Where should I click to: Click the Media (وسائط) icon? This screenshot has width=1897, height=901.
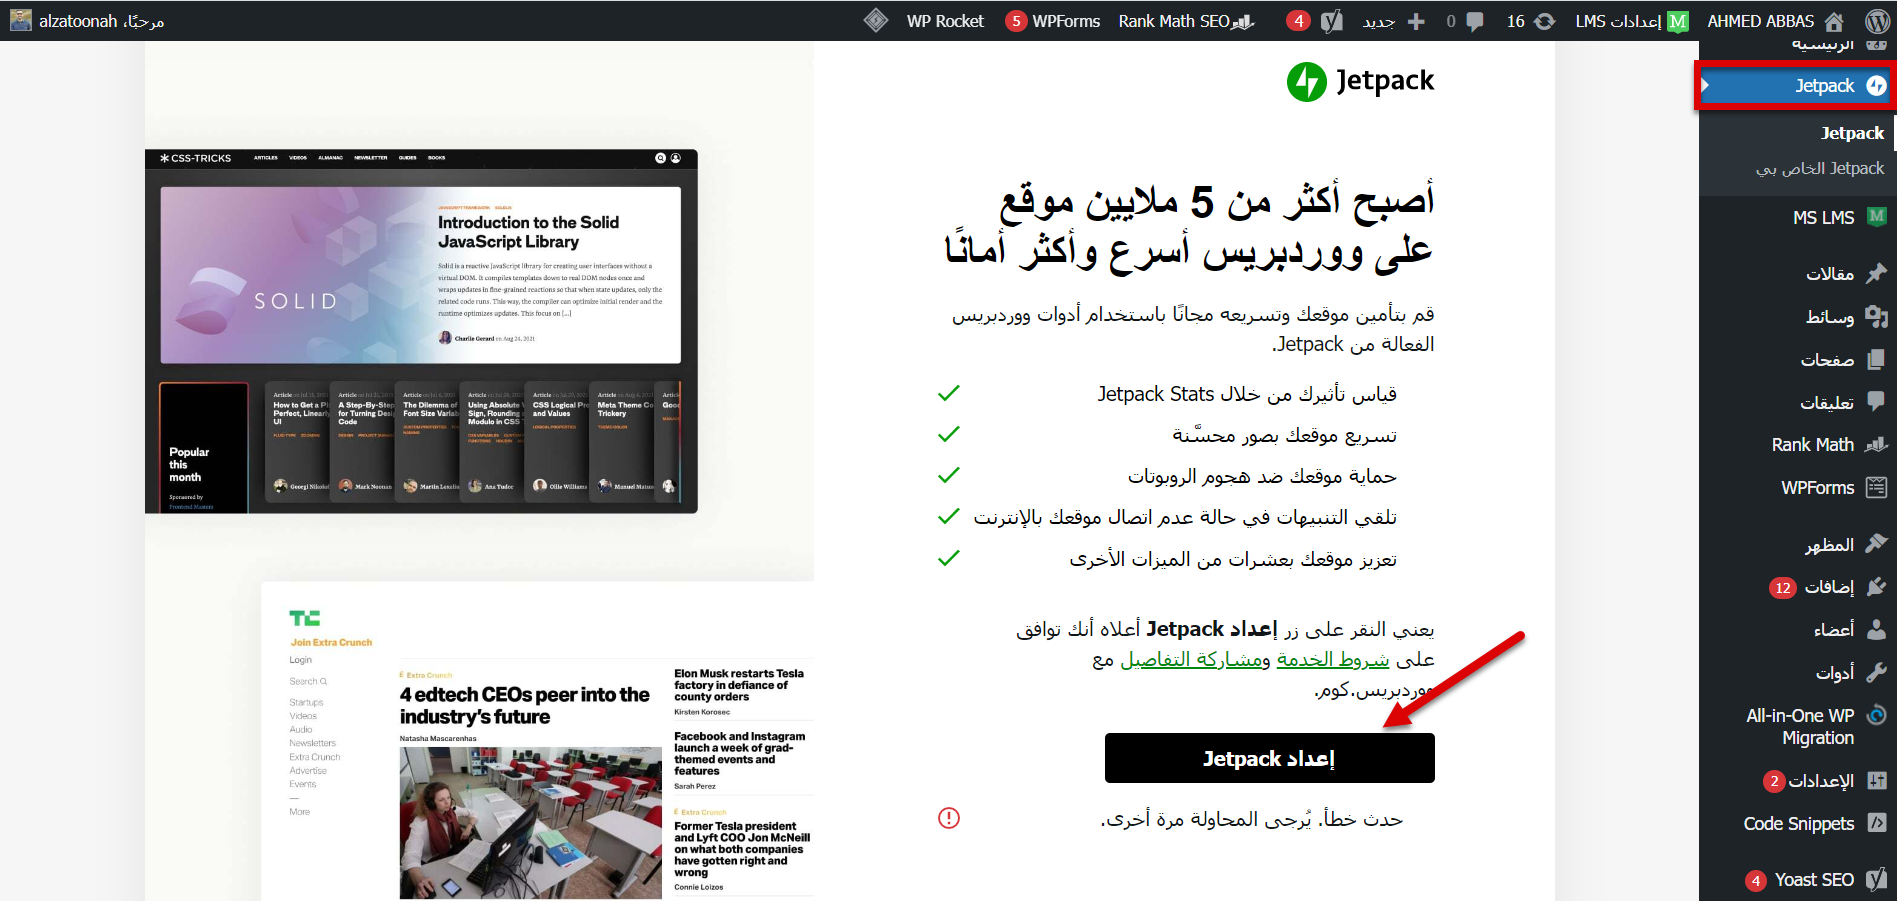[x=1877, y=317]
